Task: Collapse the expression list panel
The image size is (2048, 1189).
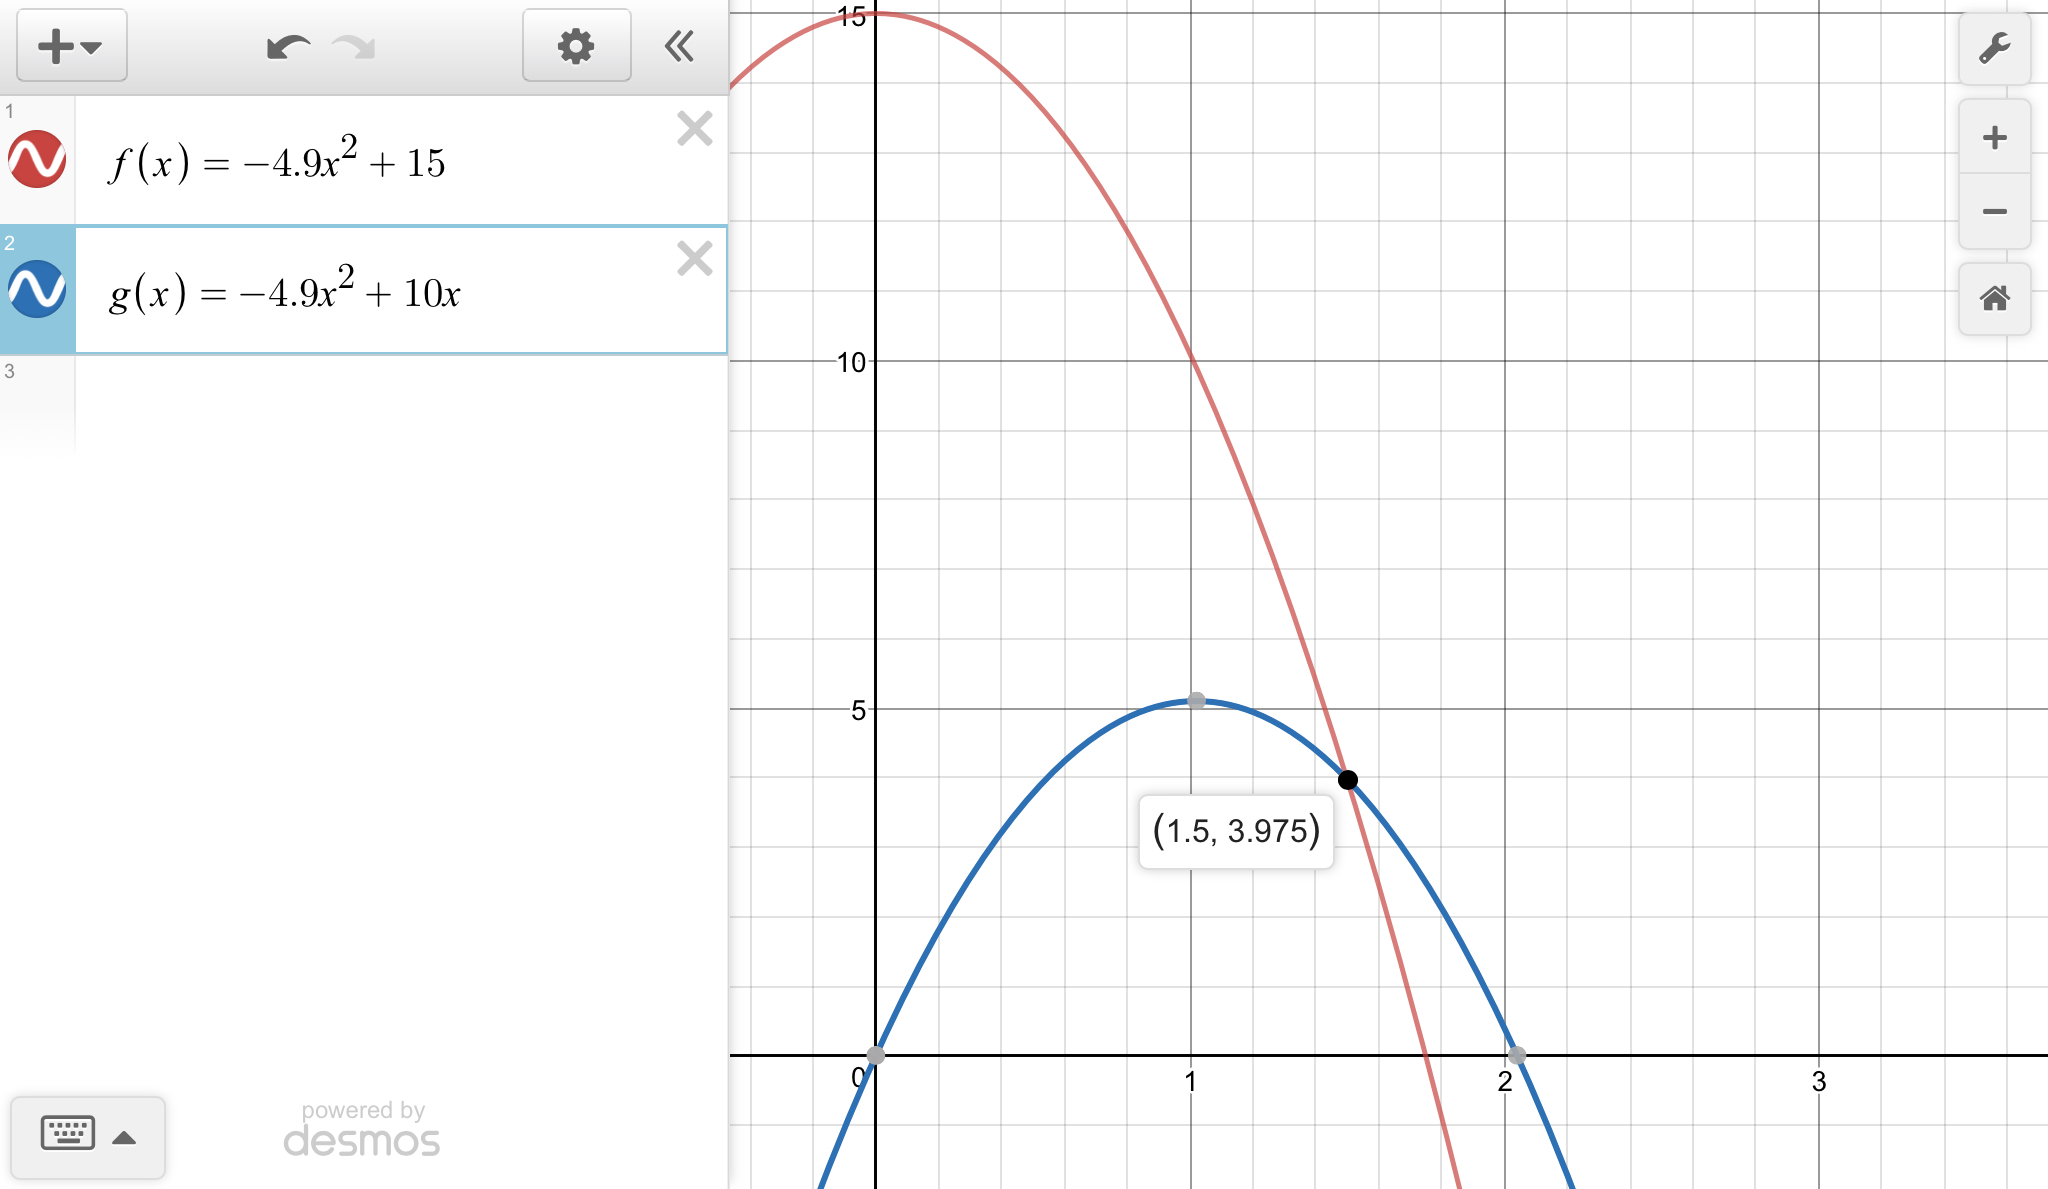Action: pos(680,46)
